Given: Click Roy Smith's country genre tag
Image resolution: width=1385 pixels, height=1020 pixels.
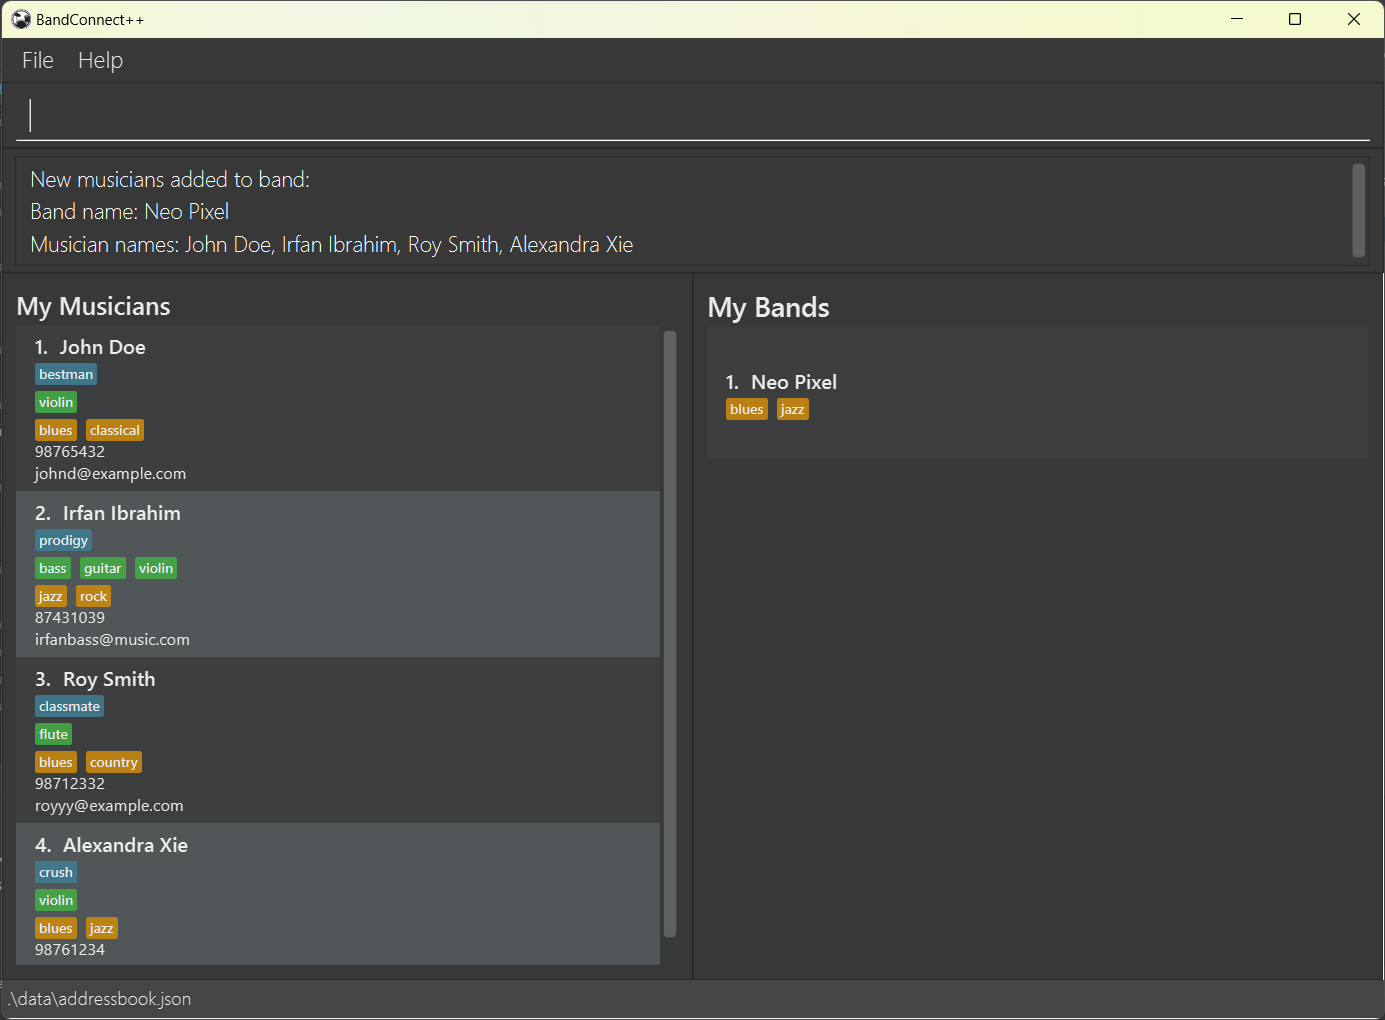Looking at the screenshot, I should coord(114,763).
